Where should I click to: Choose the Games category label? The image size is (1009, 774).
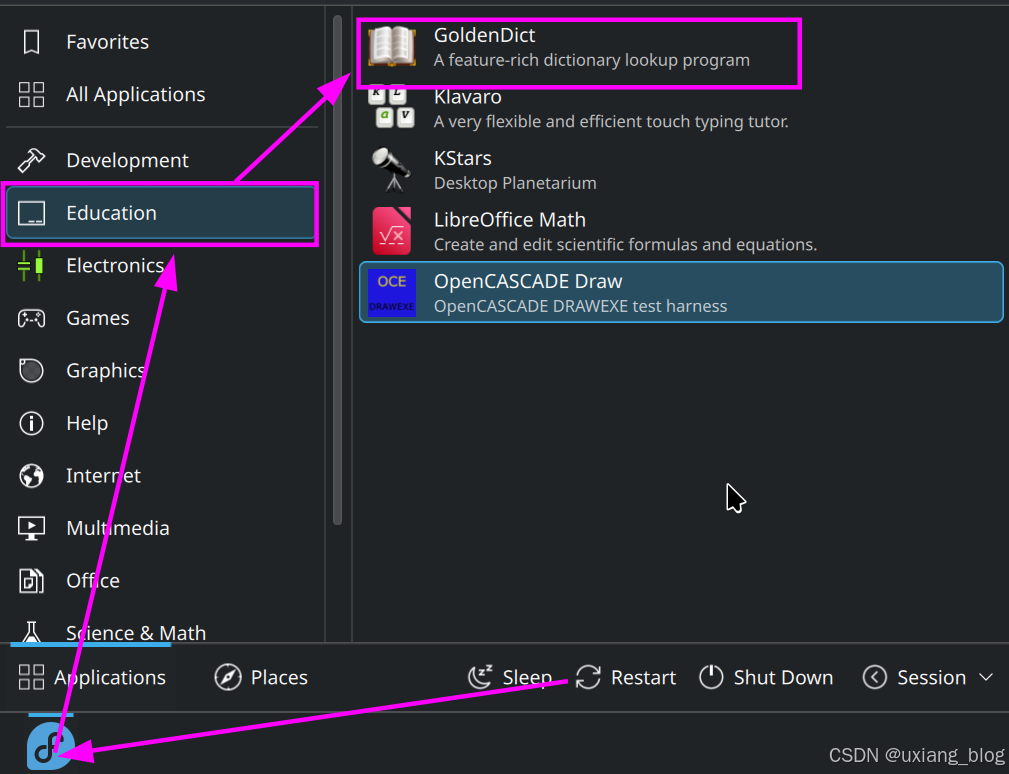click(x=98, y=318)
